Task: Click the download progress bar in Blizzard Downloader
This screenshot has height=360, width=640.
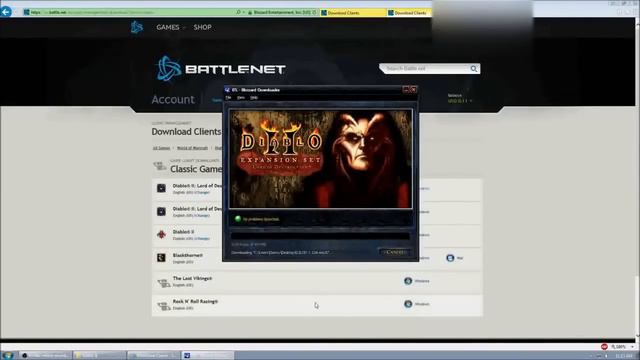Action: coord(320,236)
